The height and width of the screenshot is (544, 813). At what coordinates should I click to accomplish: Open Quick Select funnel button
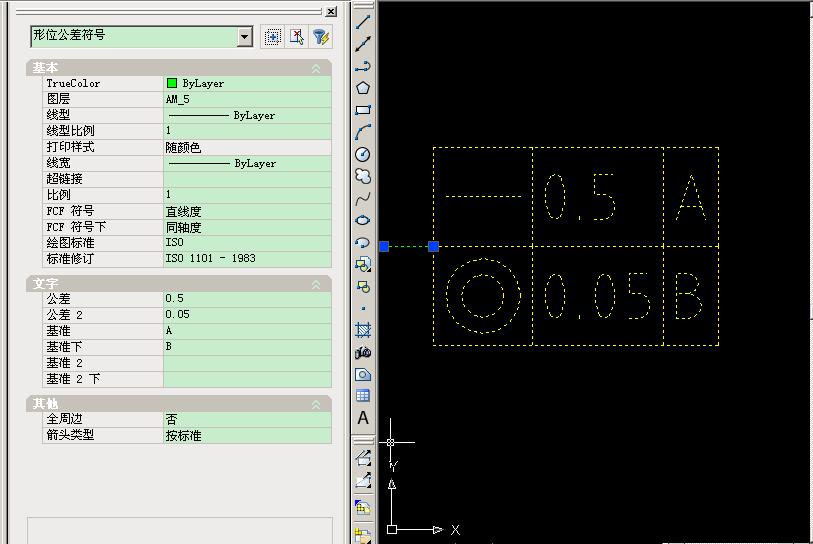[320, 37]
